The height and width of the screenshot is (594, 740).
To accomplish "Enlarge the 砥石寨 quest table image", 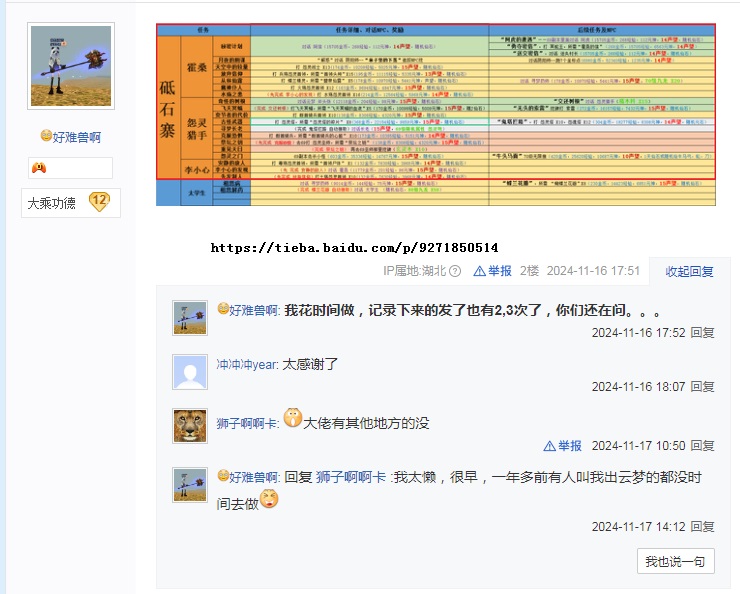I will pos(436,115).
